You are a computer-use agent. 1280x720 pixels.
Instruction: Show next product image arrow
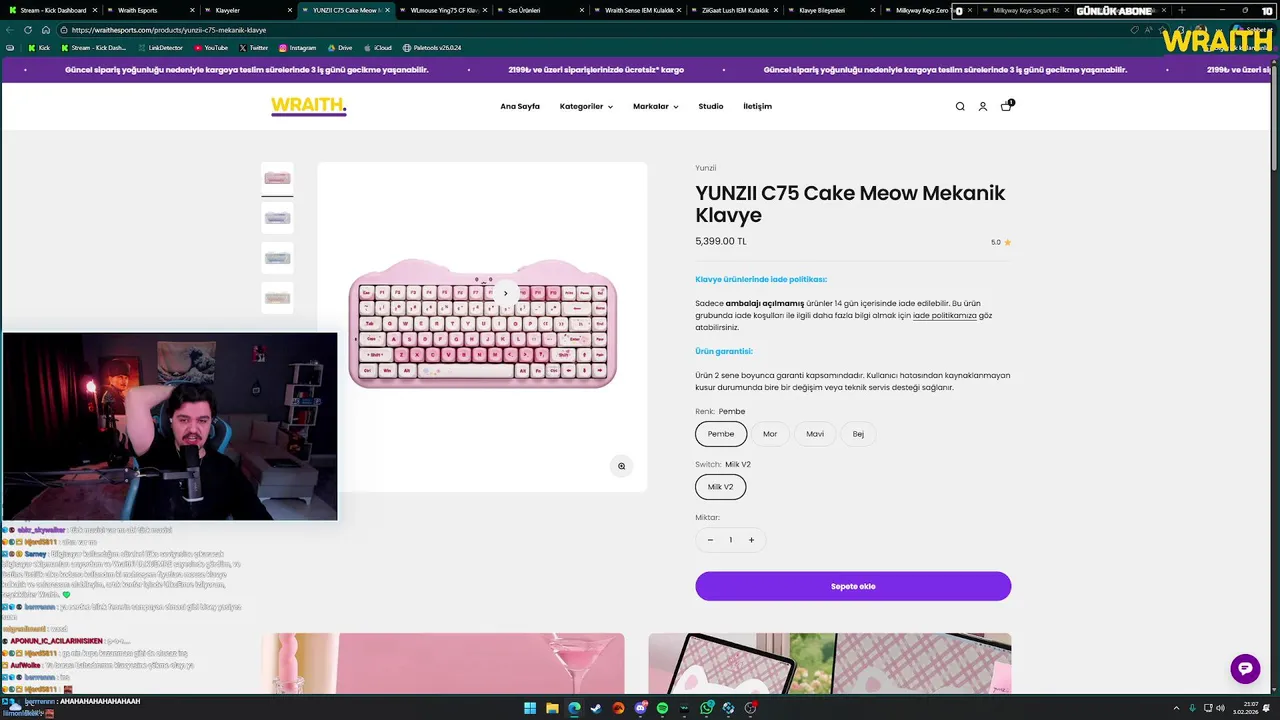coord(506,293)
